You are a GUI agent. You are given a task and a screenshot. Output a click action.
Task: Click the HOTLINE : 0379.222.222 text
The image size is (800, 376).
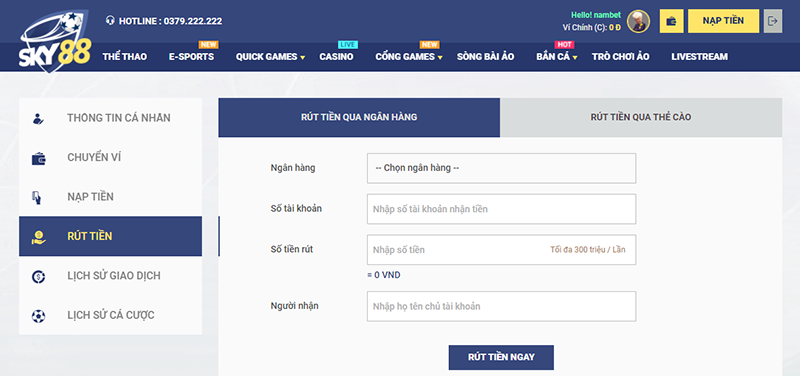pyautogui.click(x=170, y=21)
